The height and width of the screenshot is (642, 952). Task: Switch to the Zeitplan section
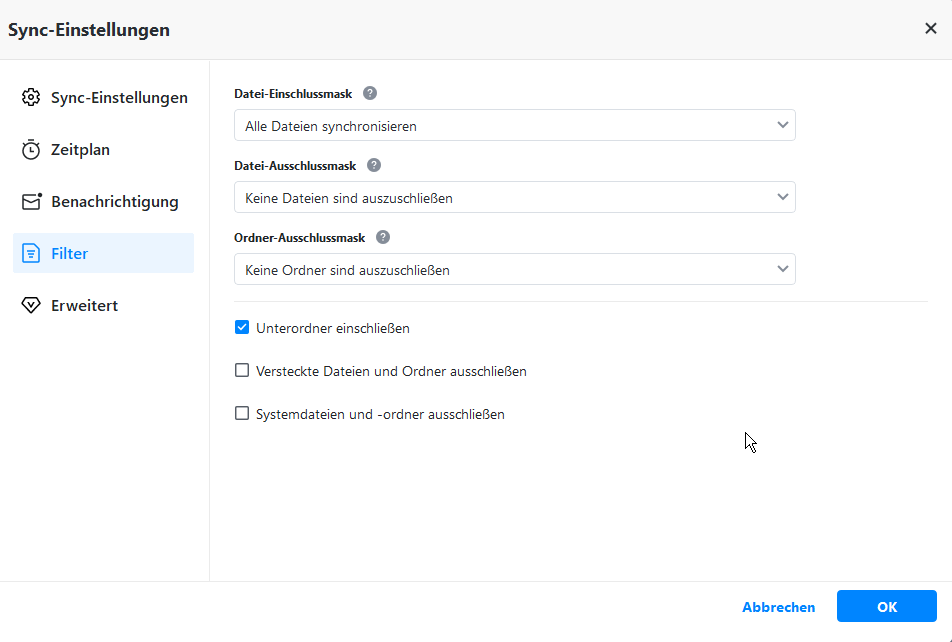[x=81, y=150]
